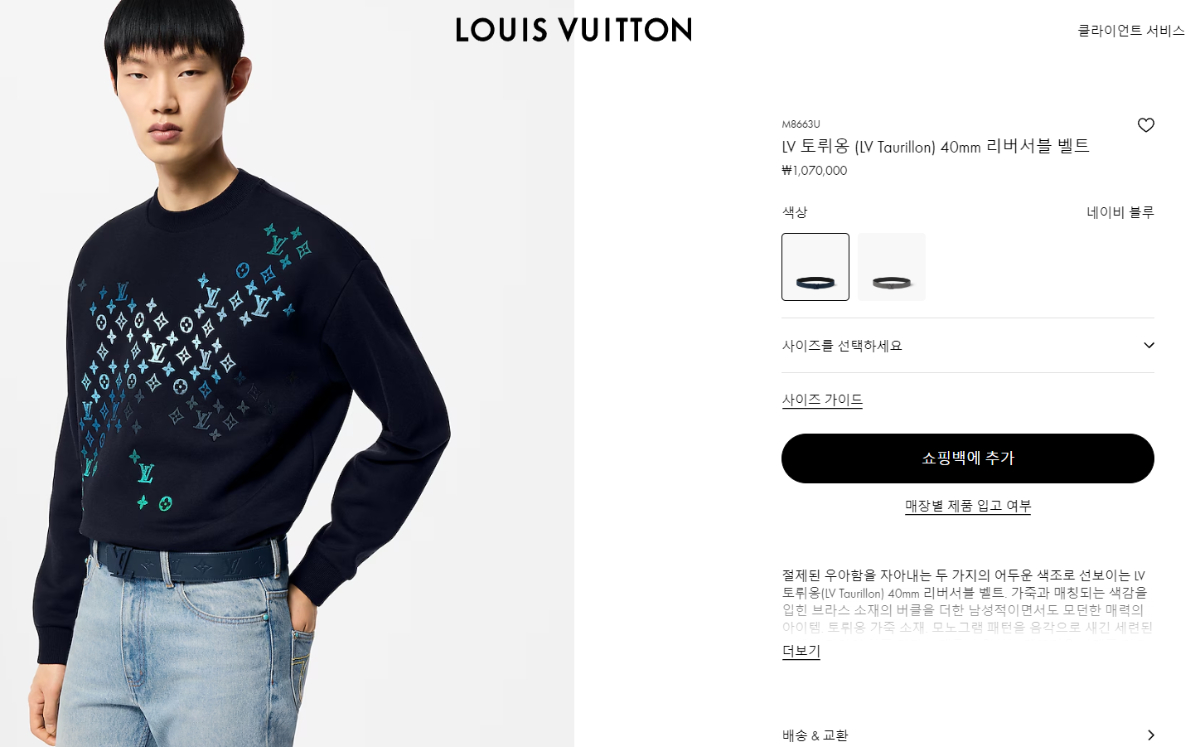This screenshot has height=747, width=1200.
Task: Open the 사이즈 가이드 link
Action: [822, 400]
